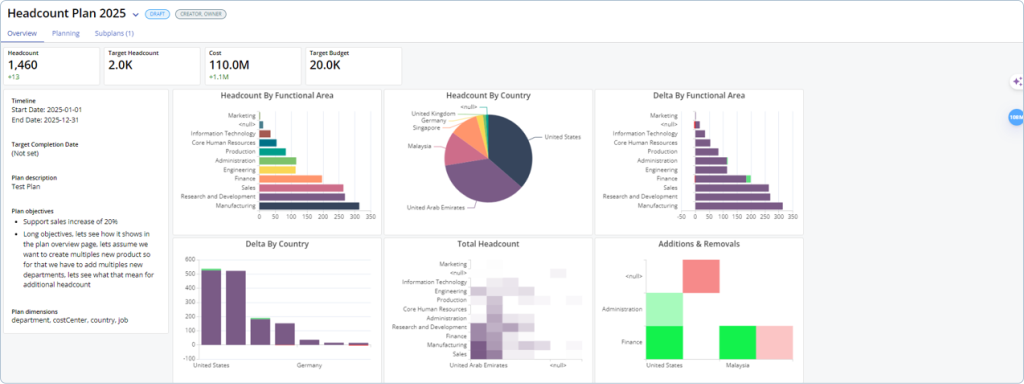
Task: Select yellow Engineering bar in Headcount By Functional Area
Action: point(278,170)
